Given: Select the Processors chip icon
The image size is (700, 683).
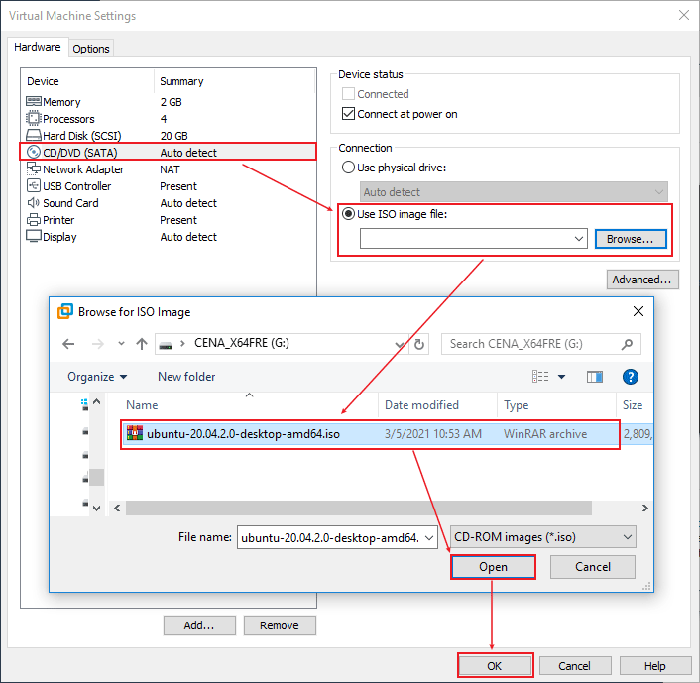Looking at the screenshot, I should 33,119.
